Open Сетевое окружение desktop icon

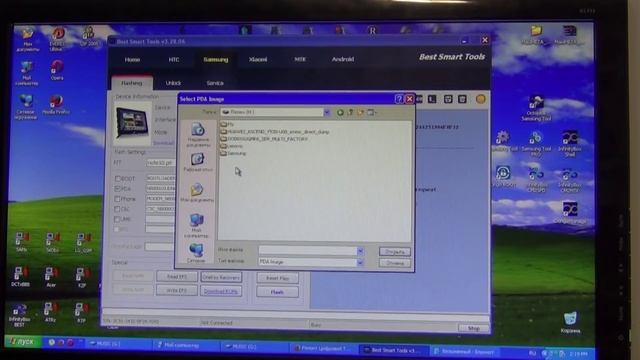click(x=26, y=107)
